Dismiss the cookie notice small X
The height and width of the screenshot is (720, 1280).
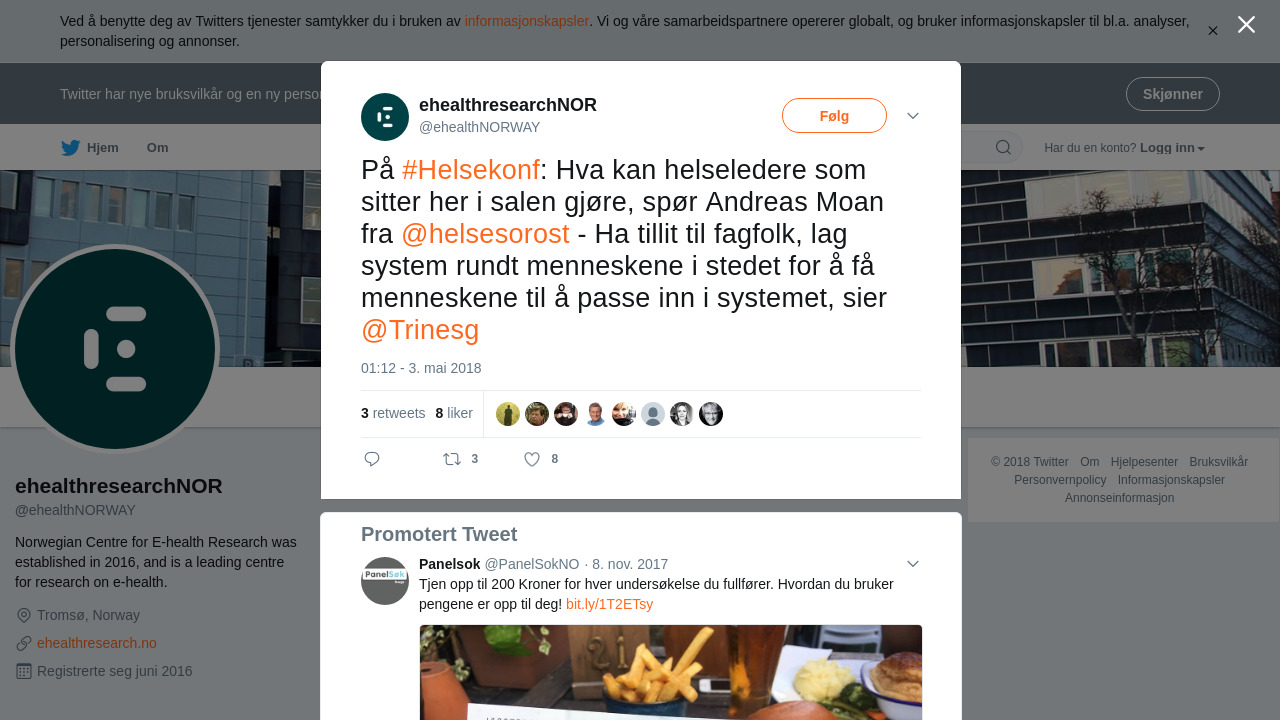point(1213,31)
